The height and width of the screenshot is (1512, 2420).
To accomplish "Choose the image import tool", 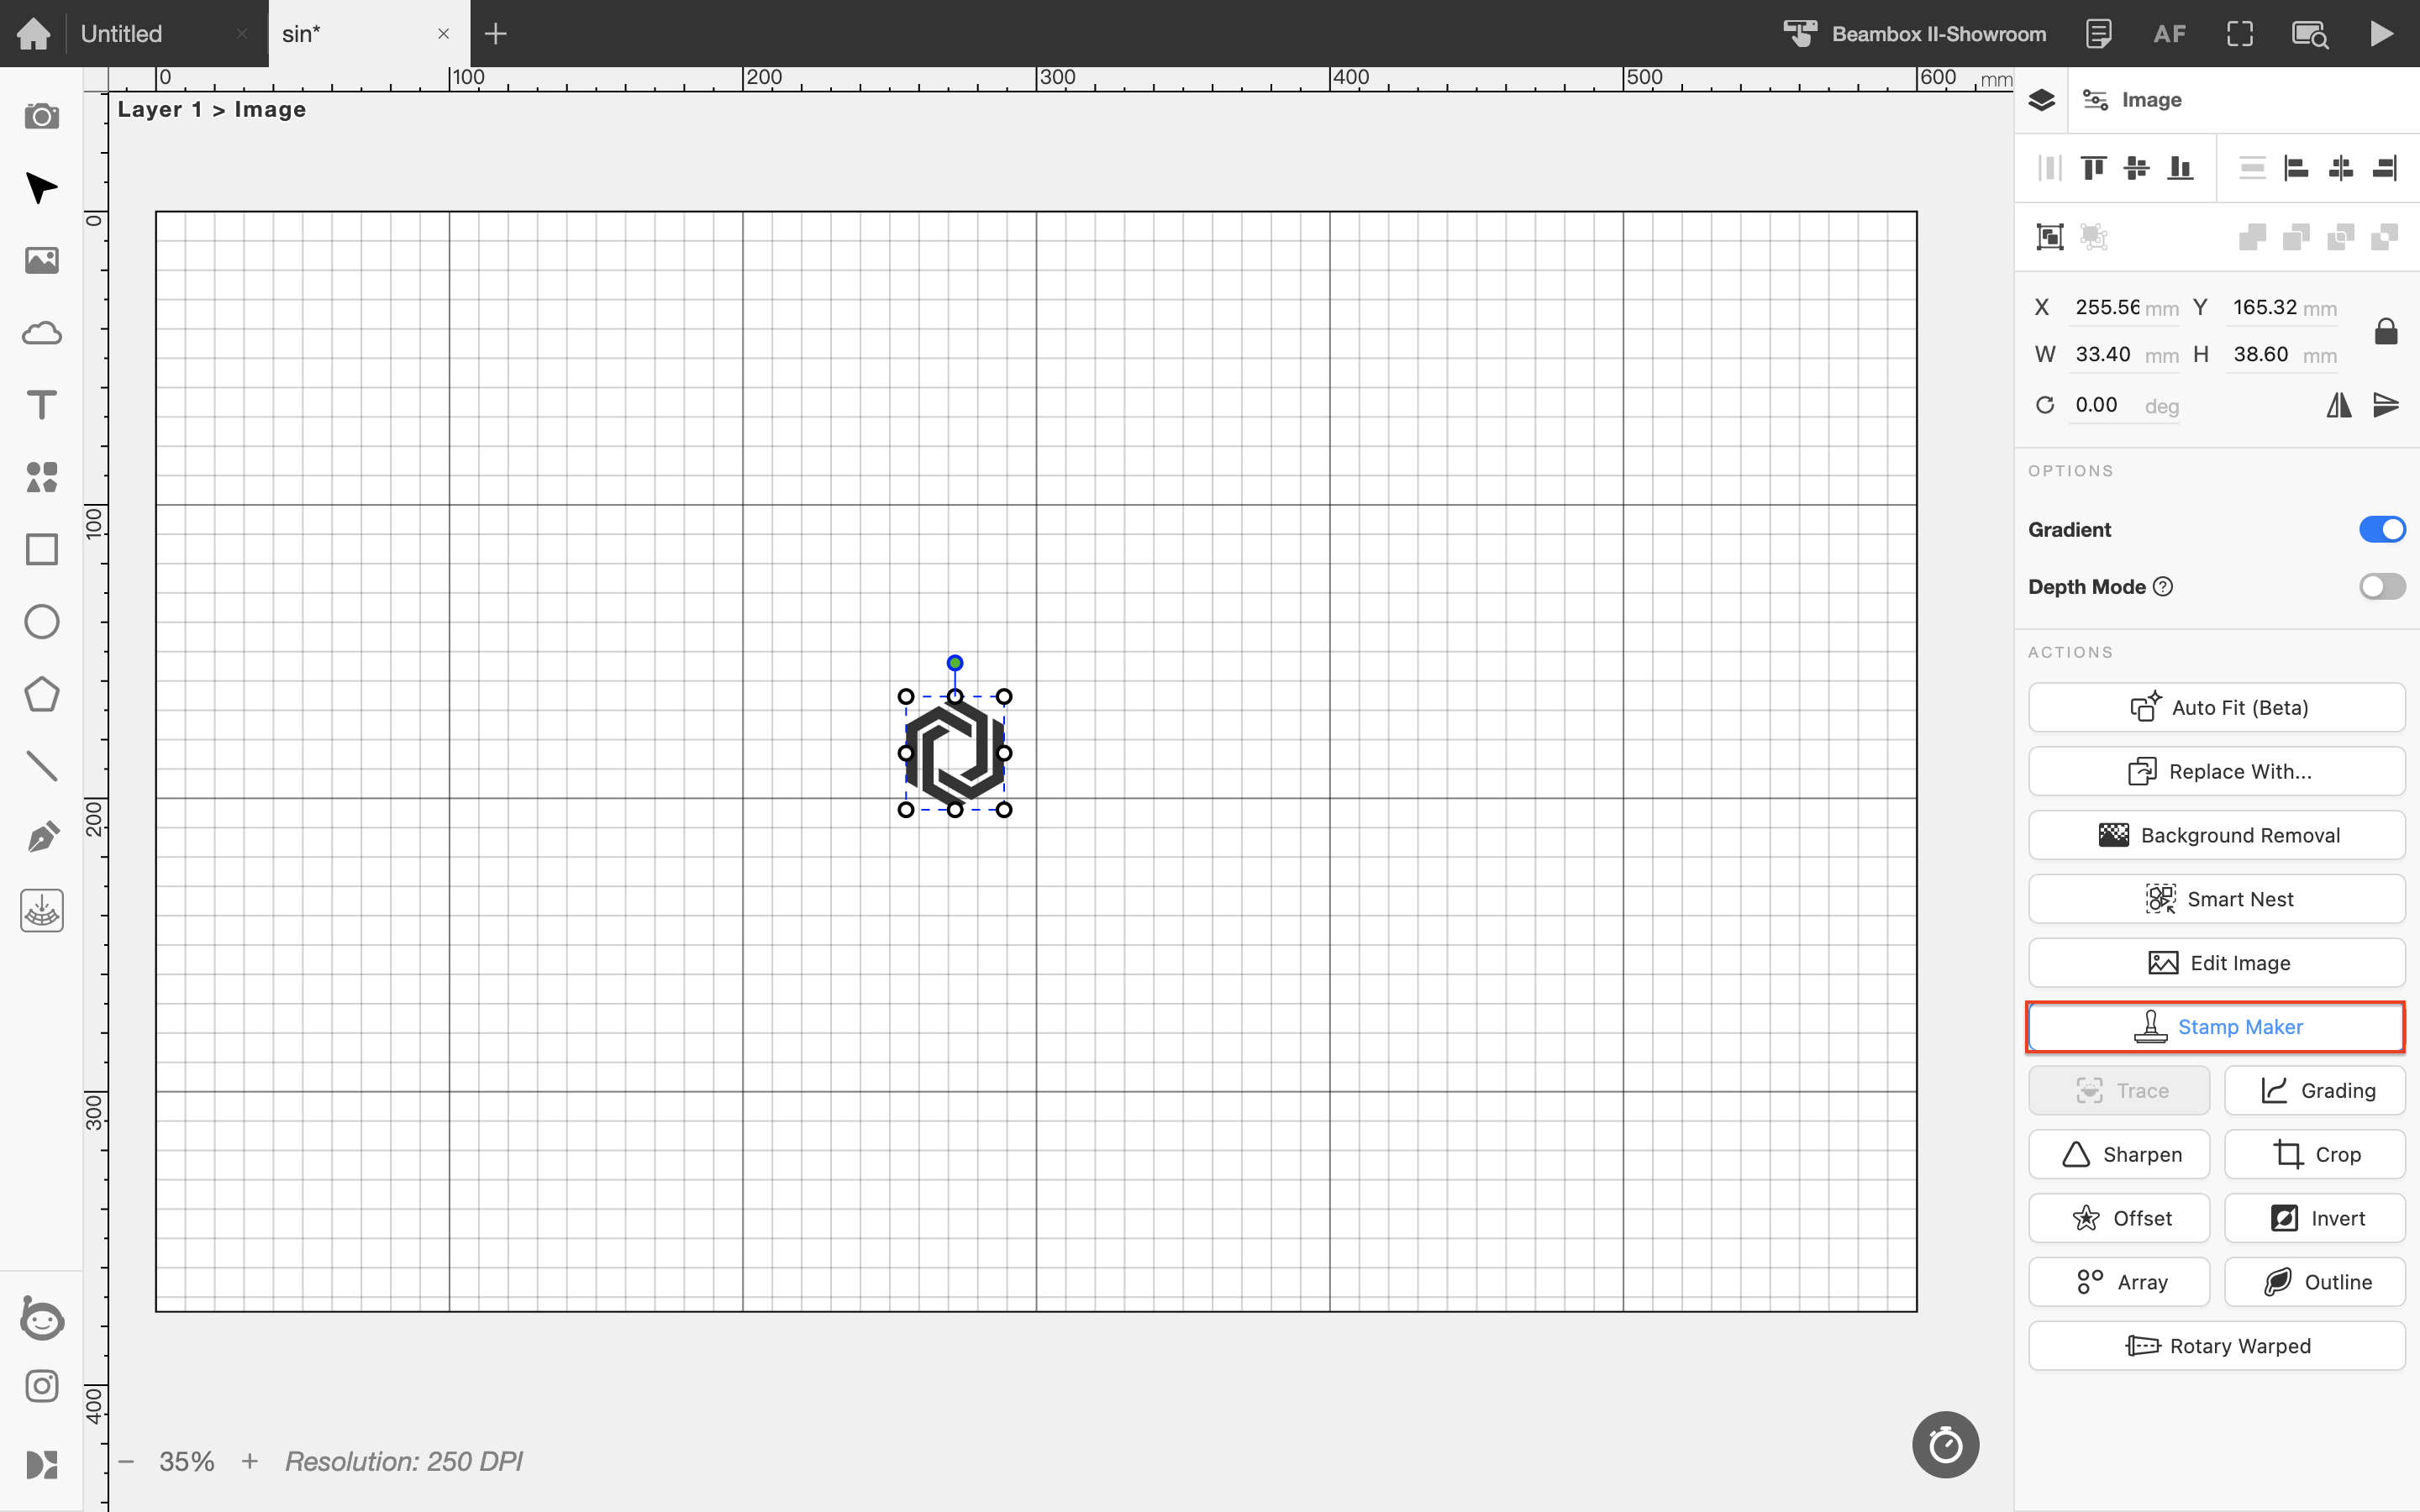I will [41, 261].
